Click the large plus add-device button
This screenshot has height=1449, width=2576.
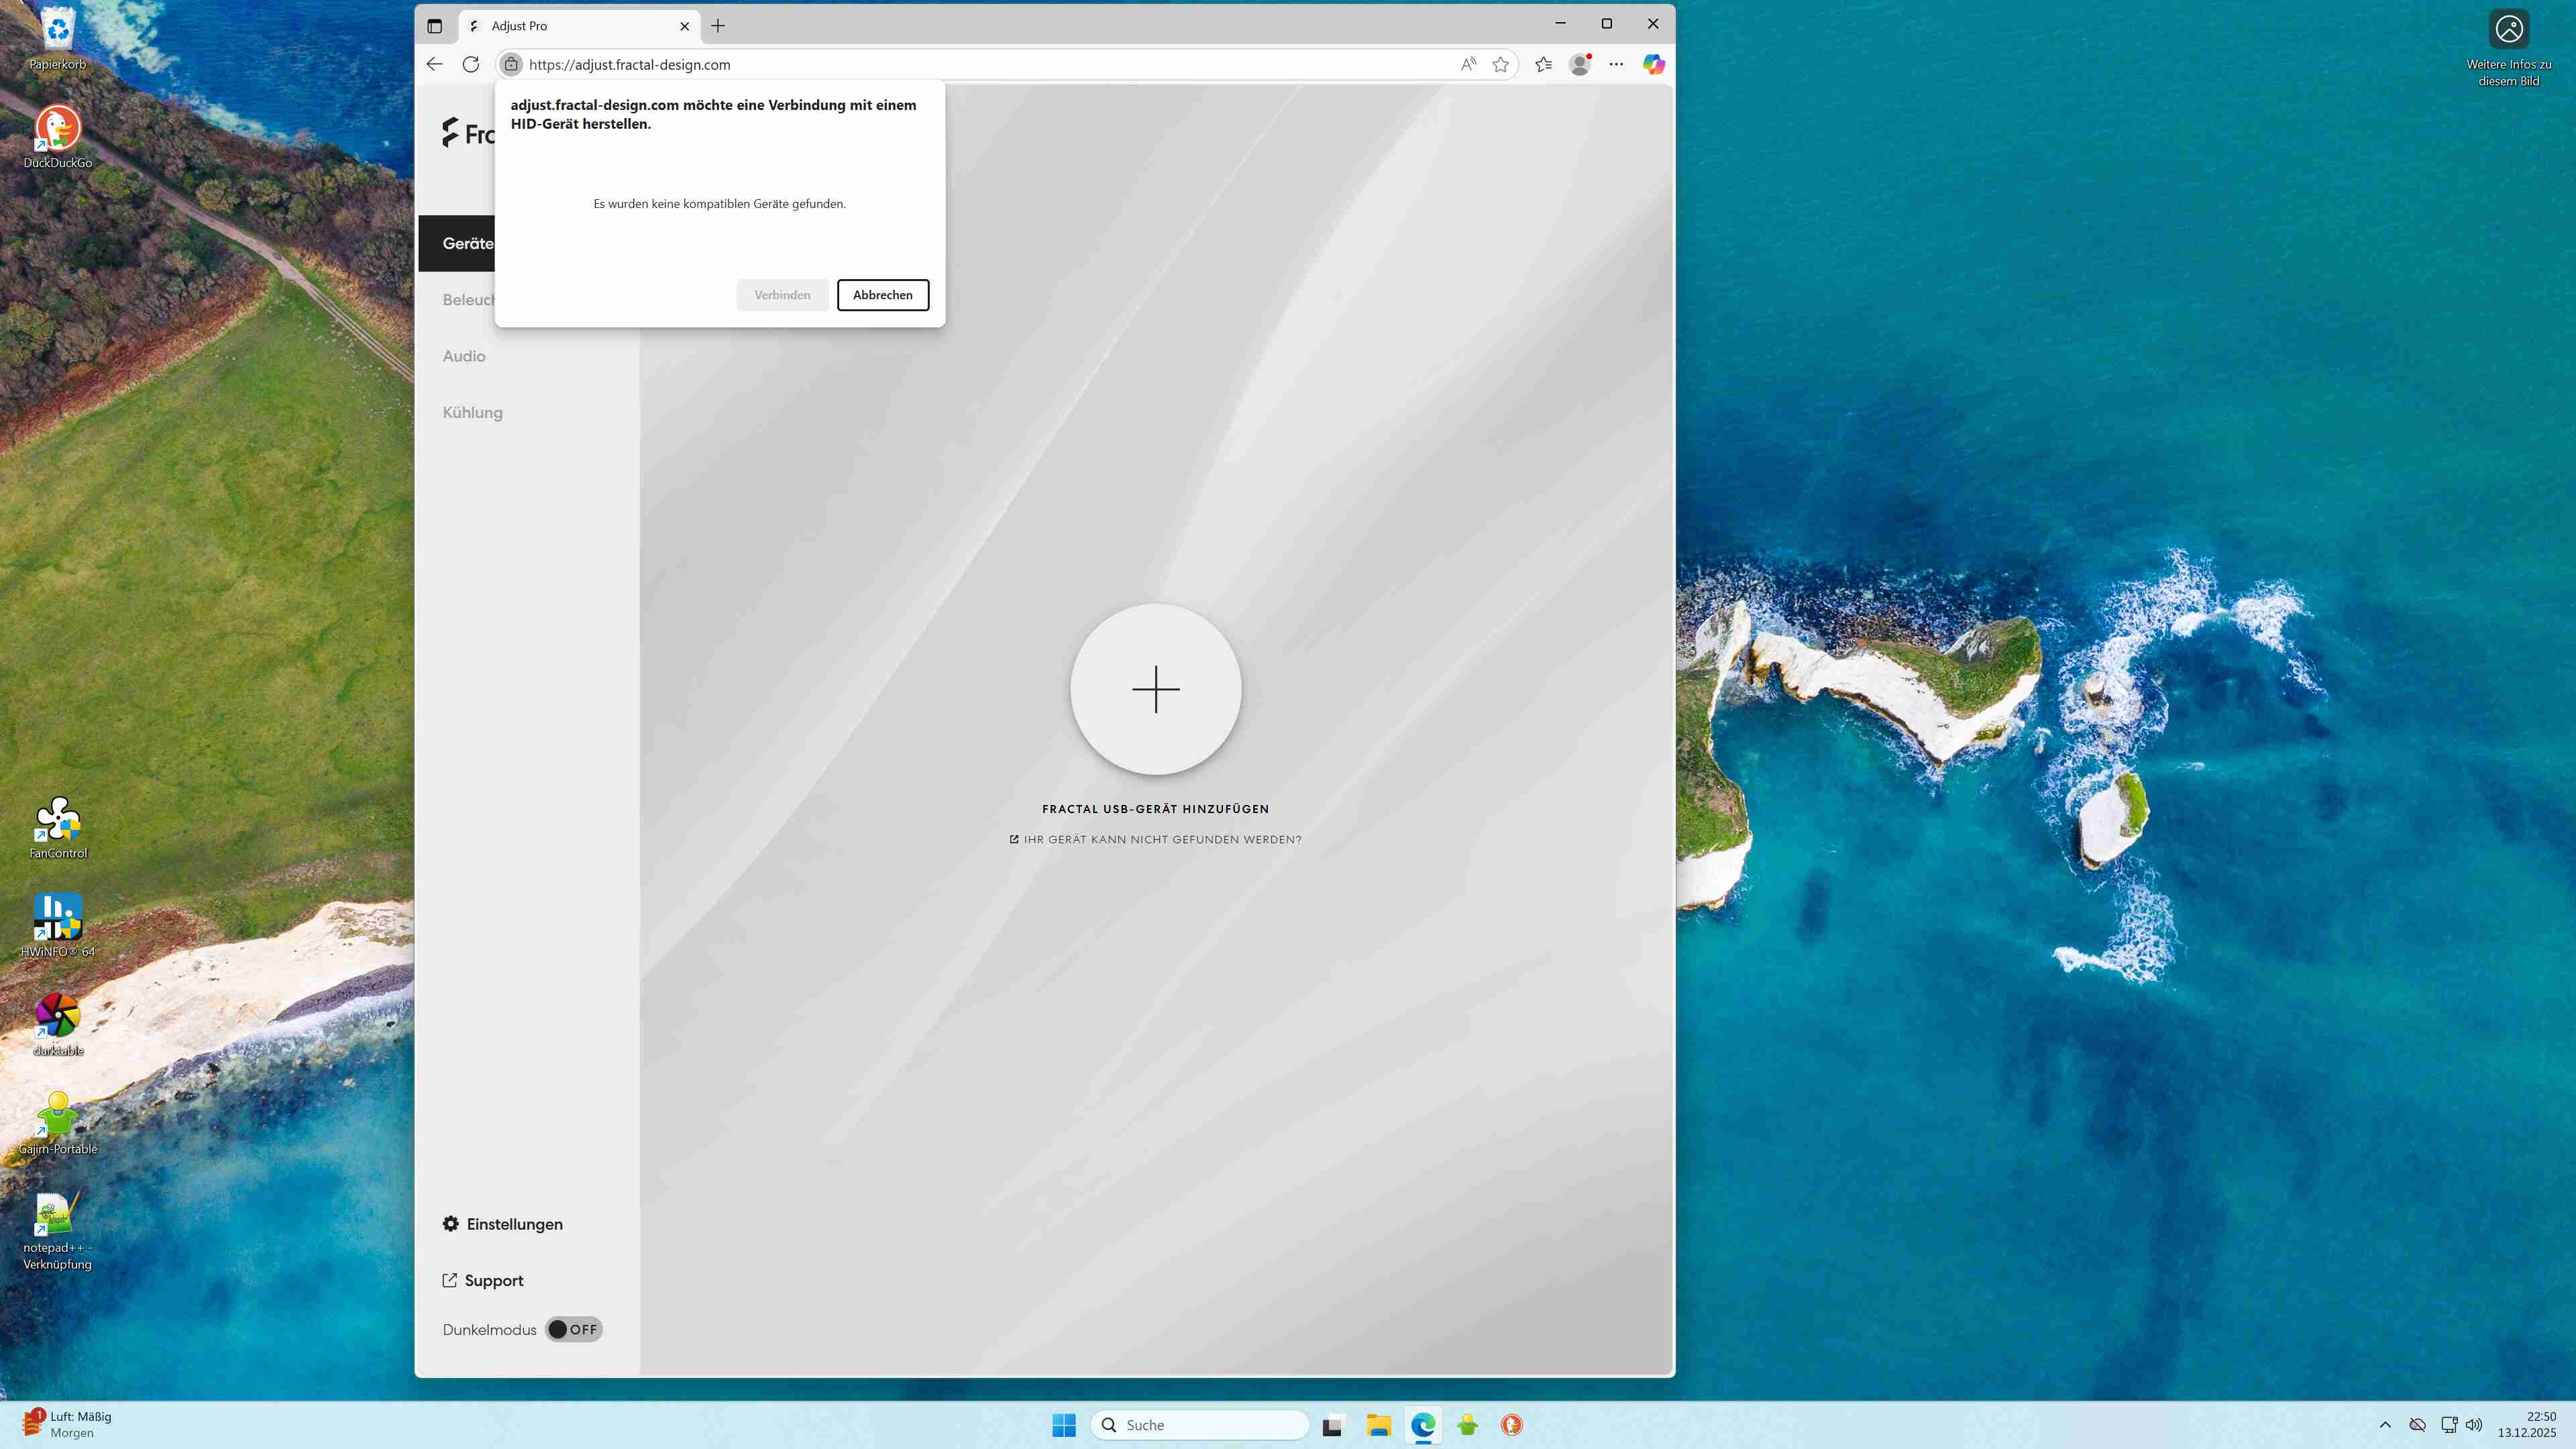pos(1155,689)
